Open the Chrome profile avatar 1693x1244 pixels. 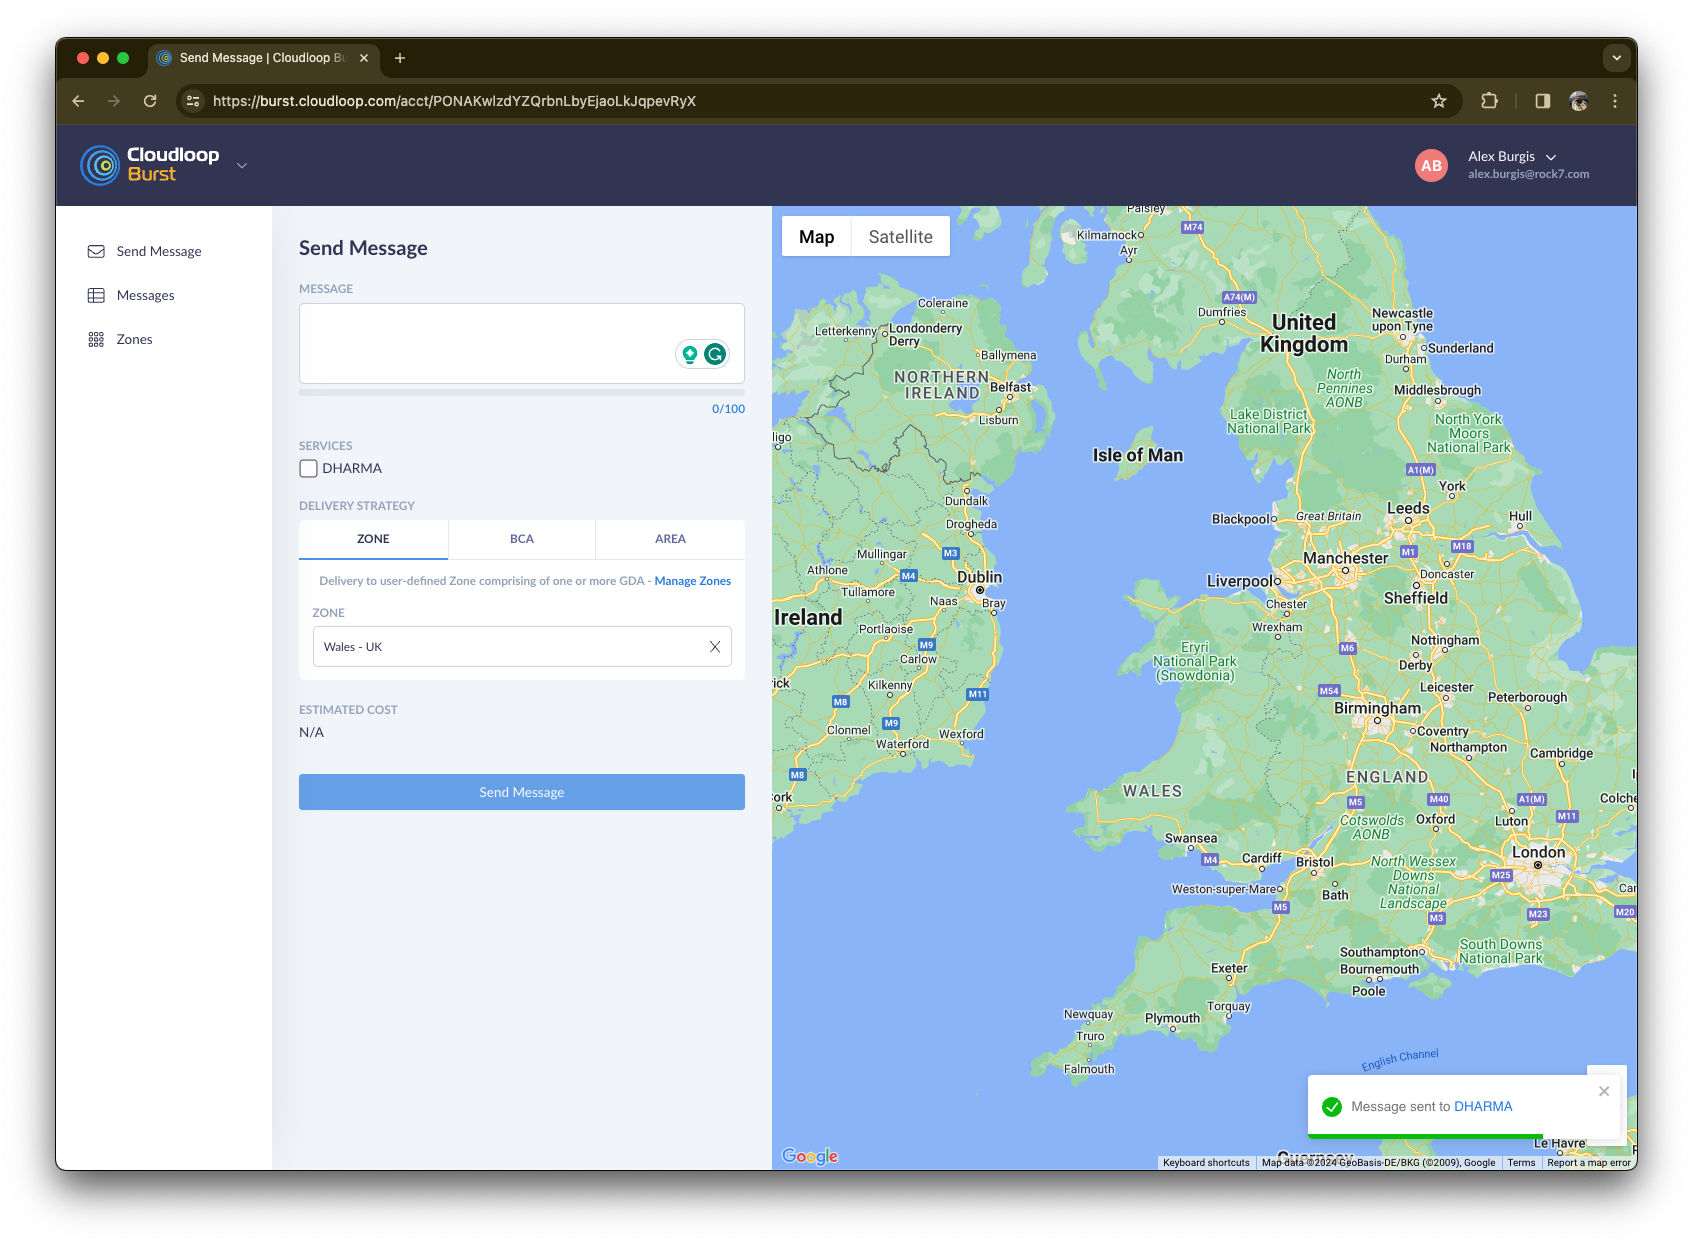[x=1579, y=101]
